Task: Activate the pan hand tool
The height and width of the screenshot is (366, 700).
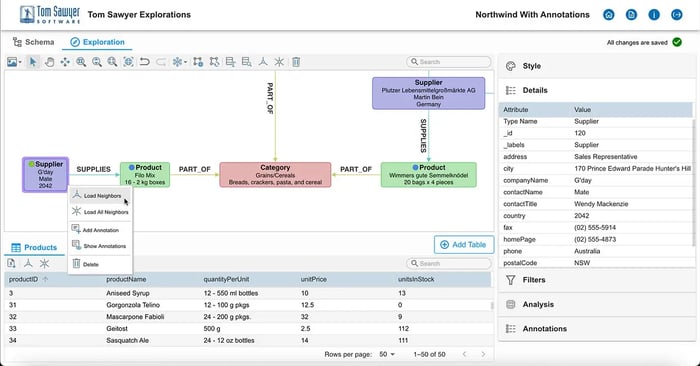Action: click(49, 62)
